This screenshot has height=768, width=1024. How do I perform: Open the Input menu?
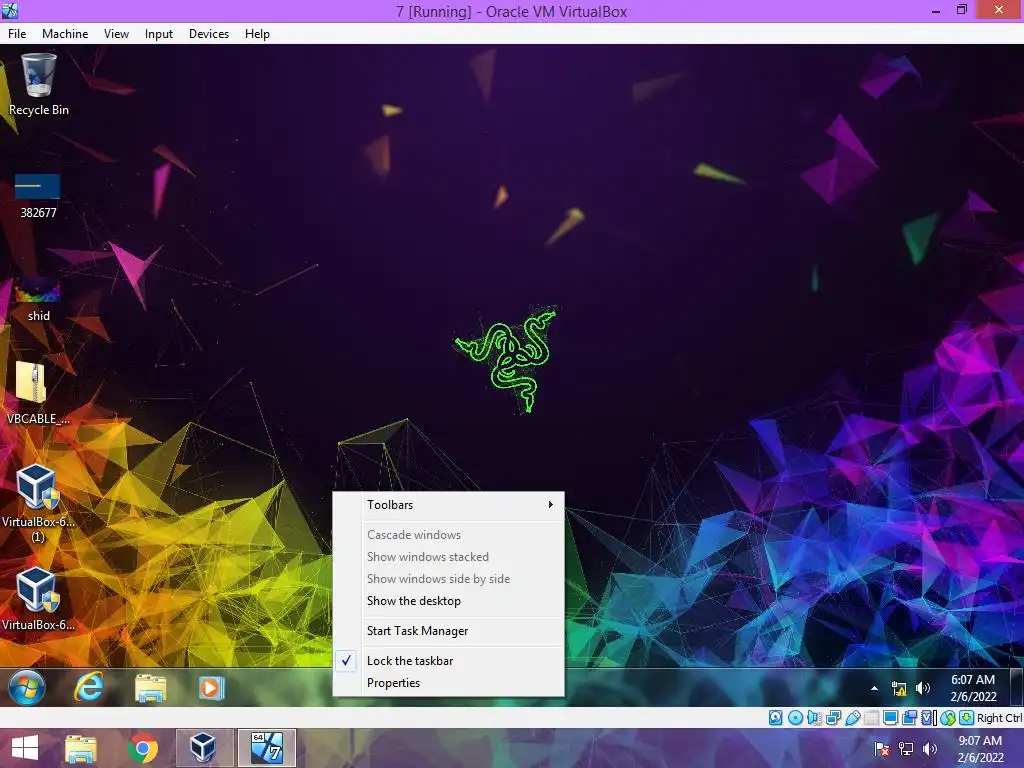click(159, 34)
